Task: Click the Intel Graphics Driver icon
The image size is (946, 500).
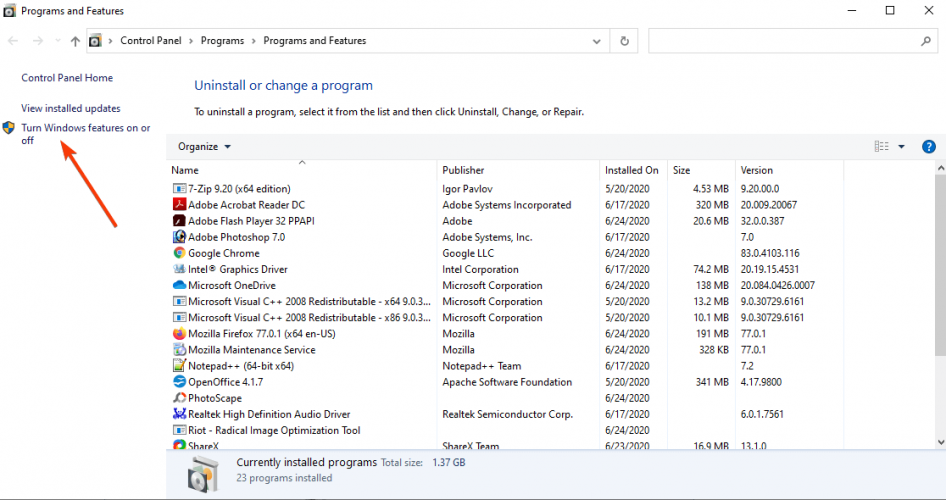Action: pyautogui.click(x=179, y=269)
